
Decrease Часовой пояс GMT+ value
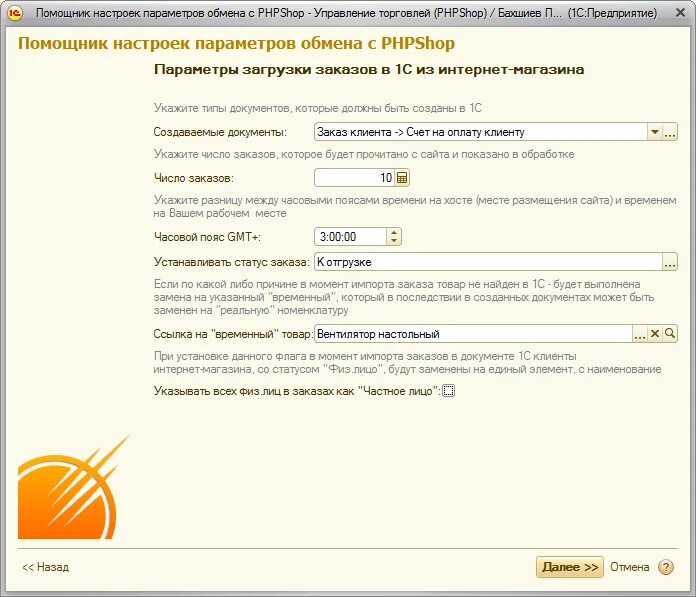pyautogui.click(x=393, y=241)
